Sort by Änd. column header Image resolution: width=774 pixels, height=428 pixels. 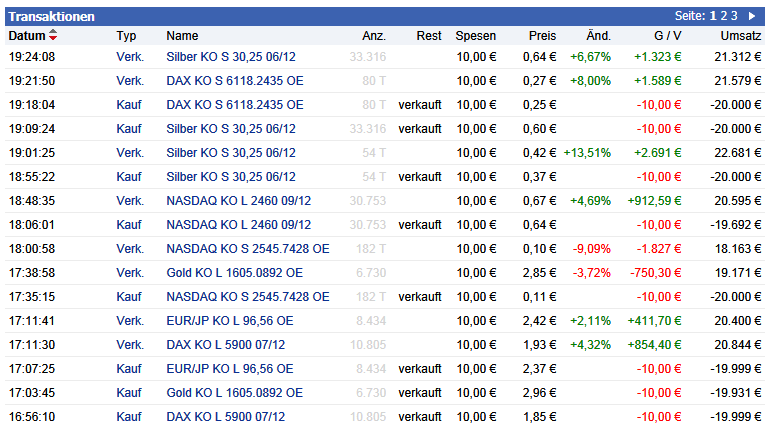pos(598,36)
